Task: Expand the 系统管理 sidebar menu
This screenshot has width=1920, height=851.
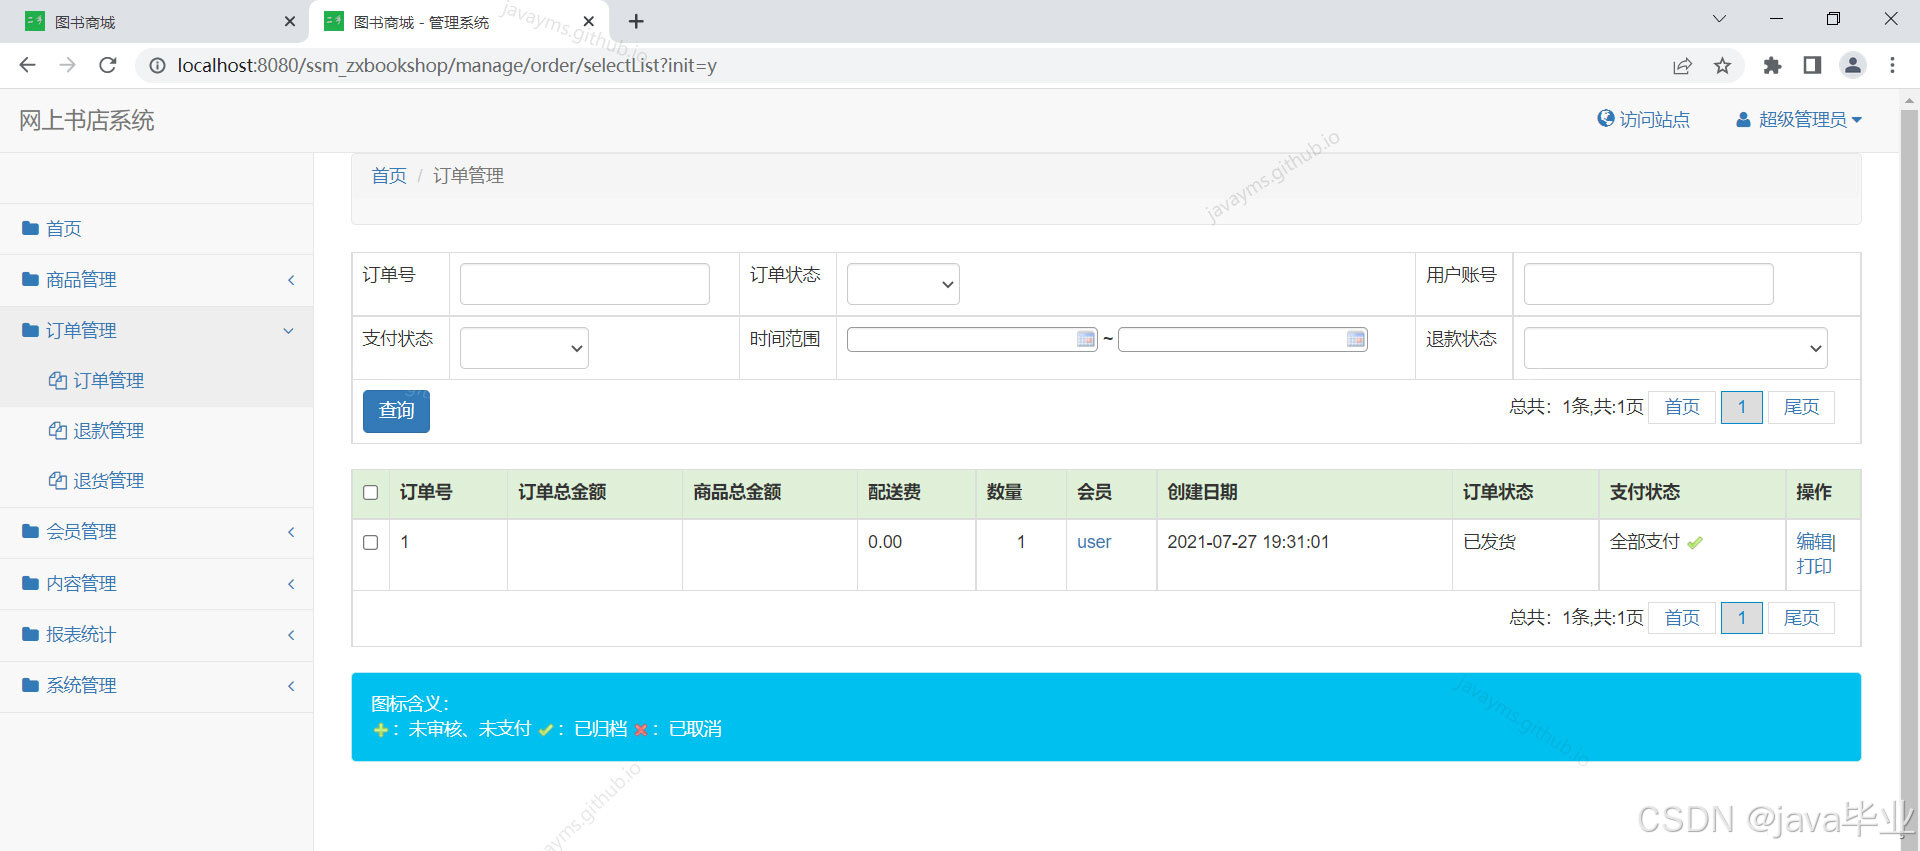Action: tap(157, 686)
